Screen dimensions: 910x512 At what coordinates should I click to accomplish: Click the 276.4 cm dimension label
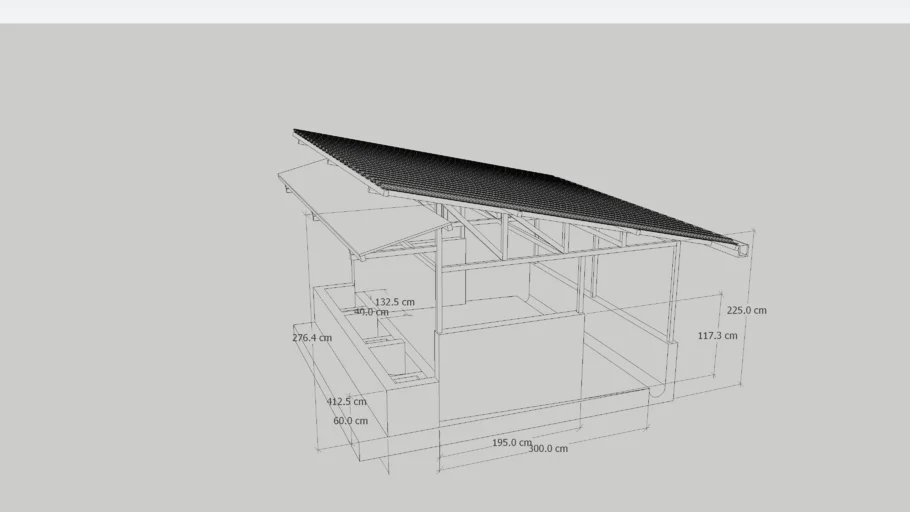(312, 338)
